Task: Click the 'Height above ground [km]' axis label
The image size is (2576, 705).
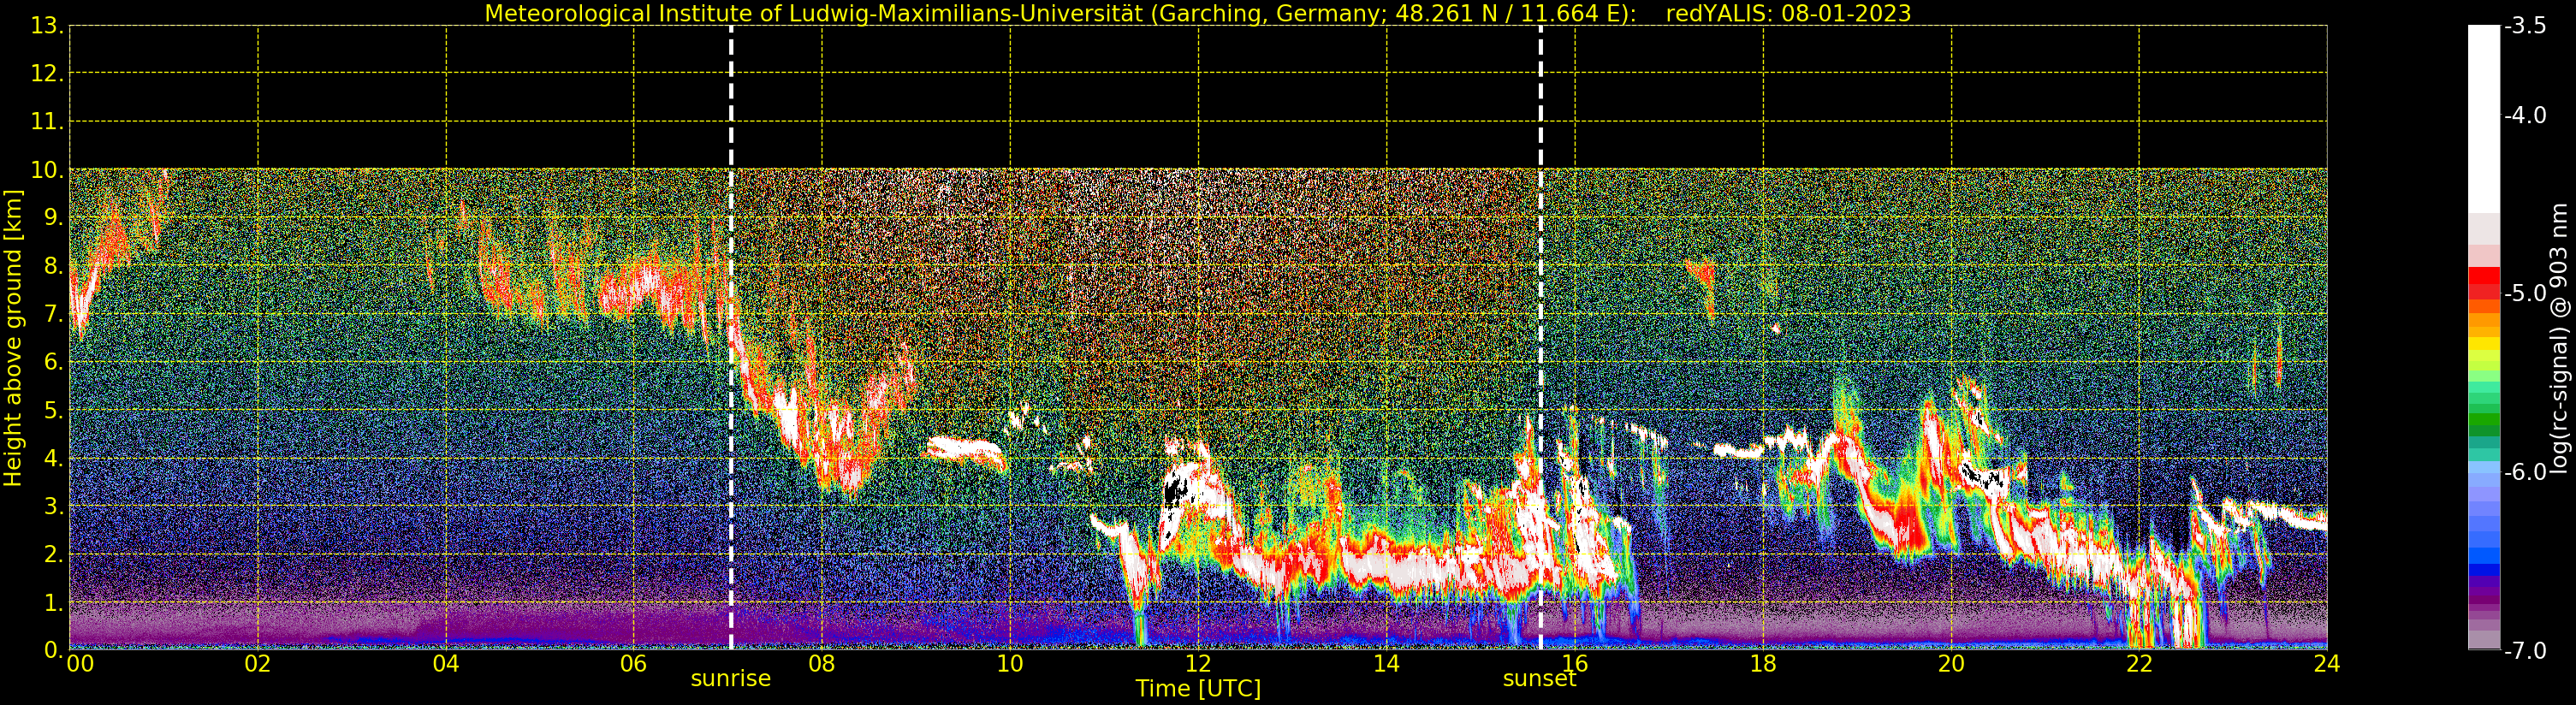Action: coord(13,338)
